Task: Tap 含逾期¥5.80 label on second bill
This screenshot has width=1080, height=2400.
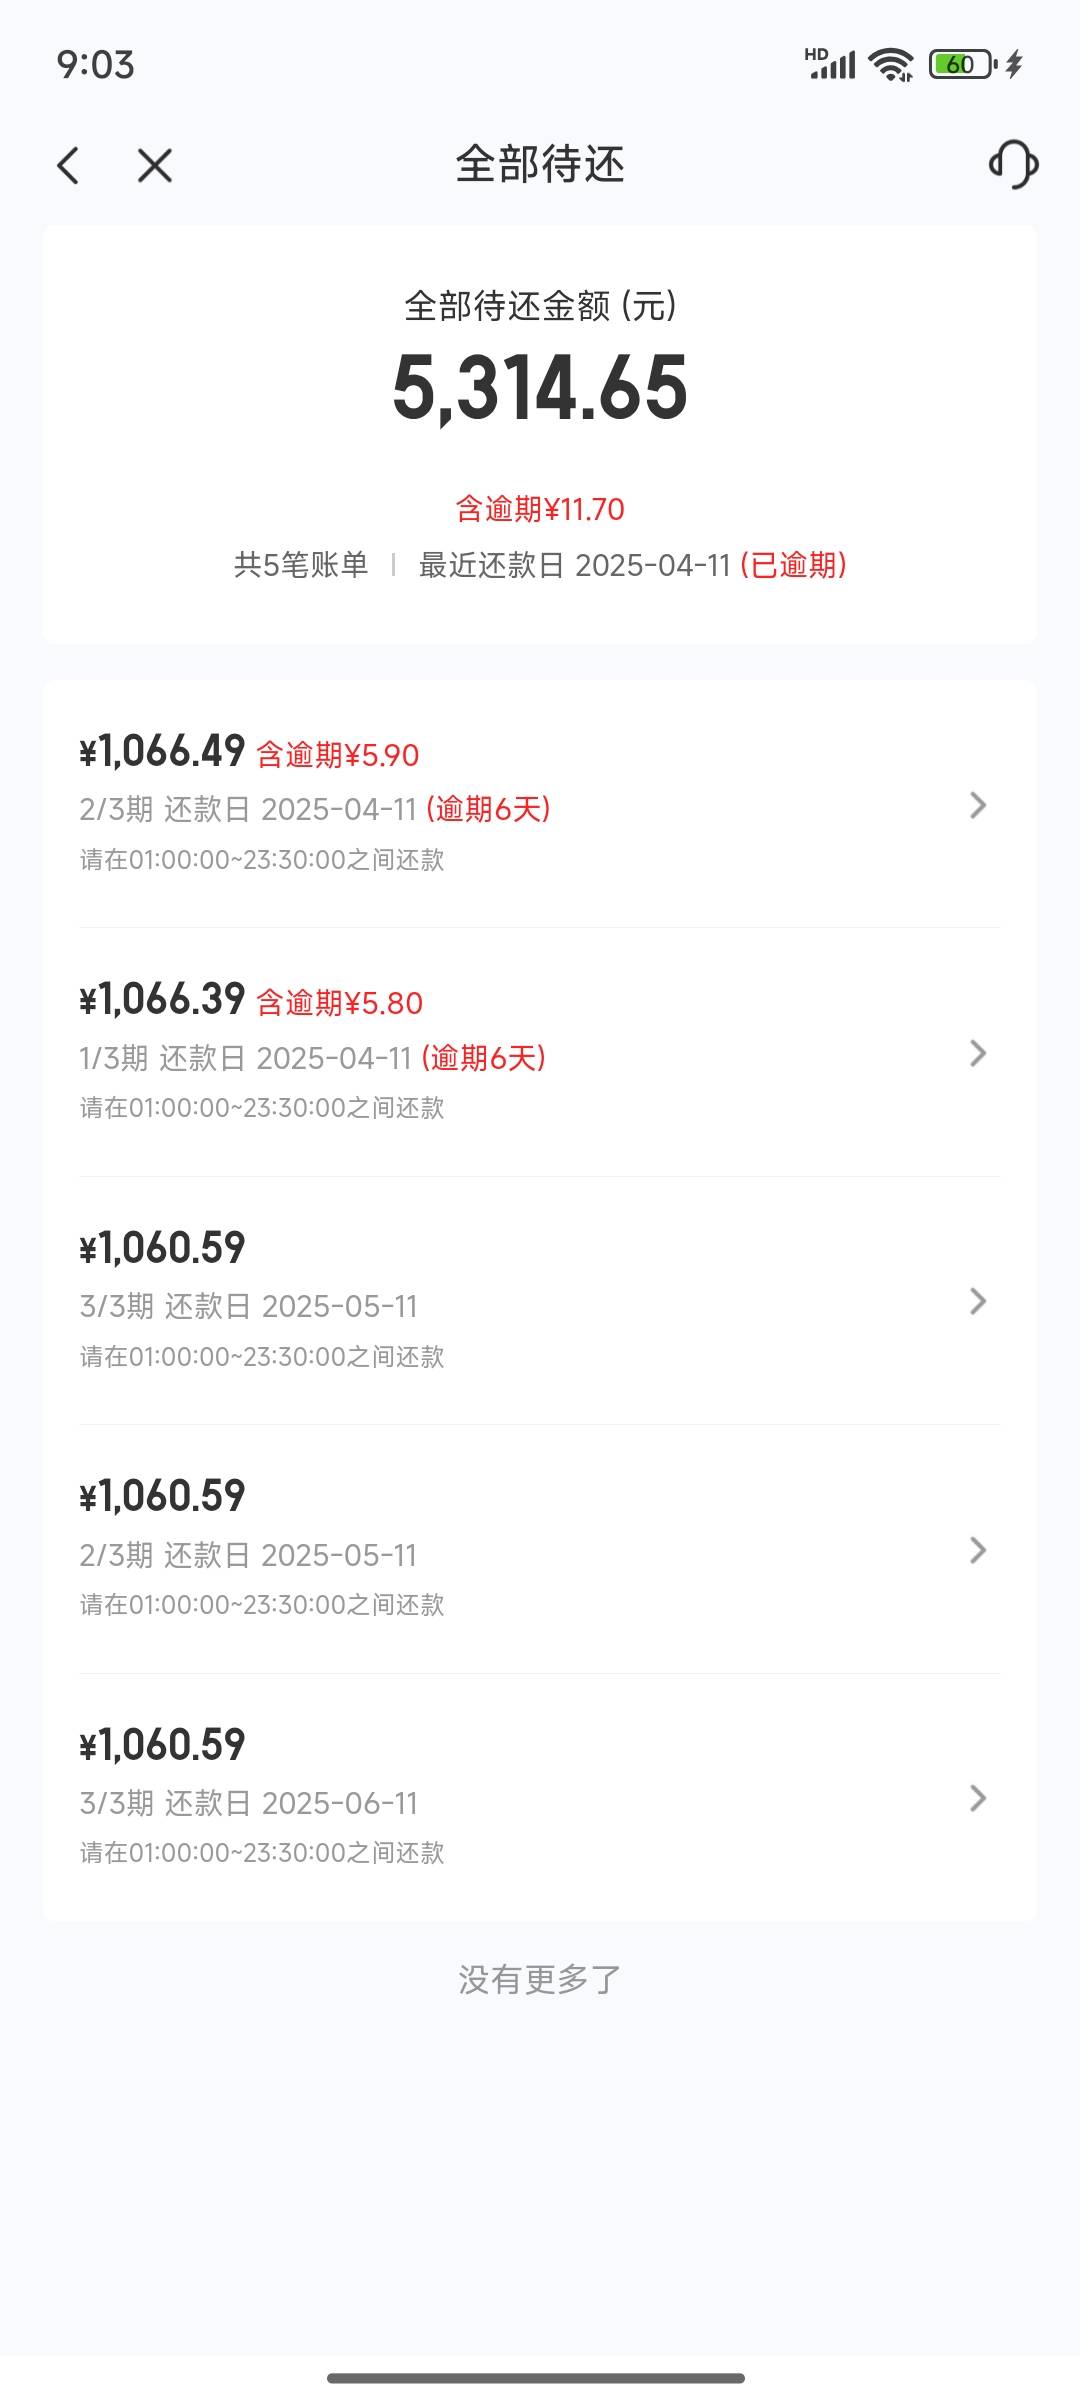Action: point(340,1003)
